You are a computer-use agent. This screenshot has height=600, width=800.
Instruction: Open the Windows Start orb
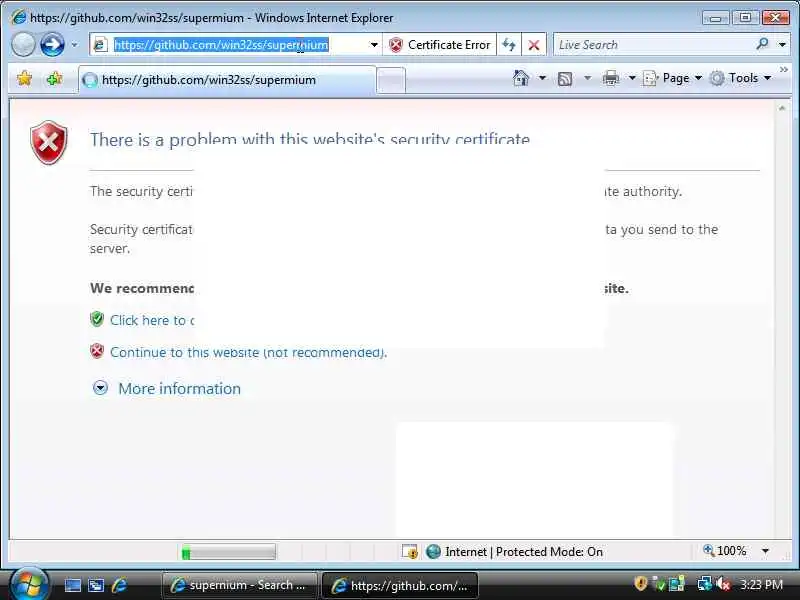click(29, 584)
